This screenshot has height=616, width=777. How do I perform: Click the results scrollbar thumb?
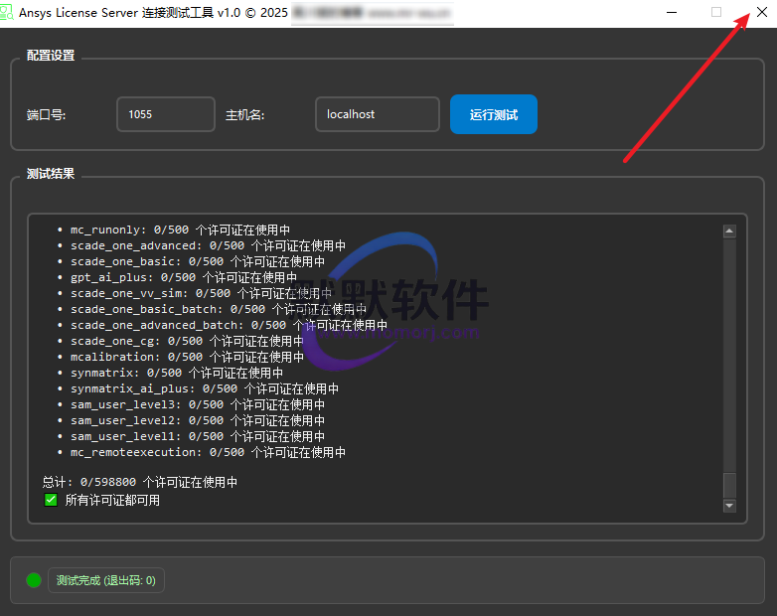729,485
